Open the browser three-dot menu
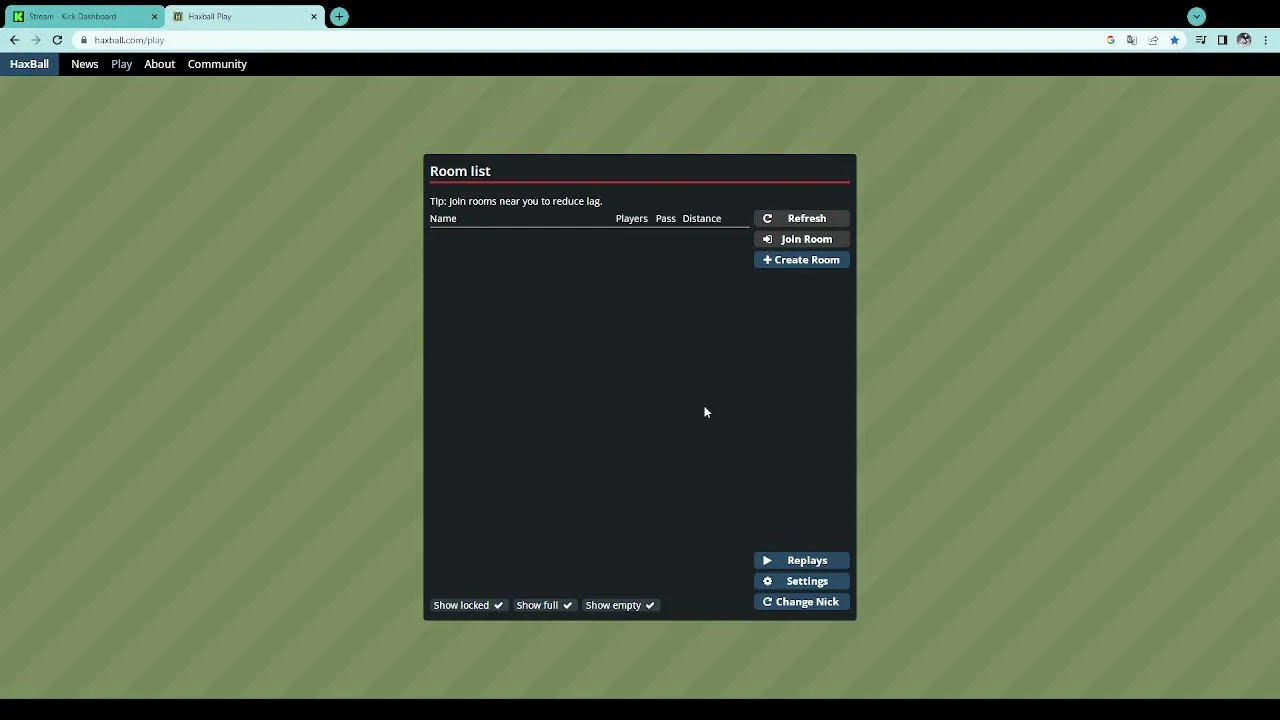The width and height of the screenshot is (1280, 720). coord(1266,40)
